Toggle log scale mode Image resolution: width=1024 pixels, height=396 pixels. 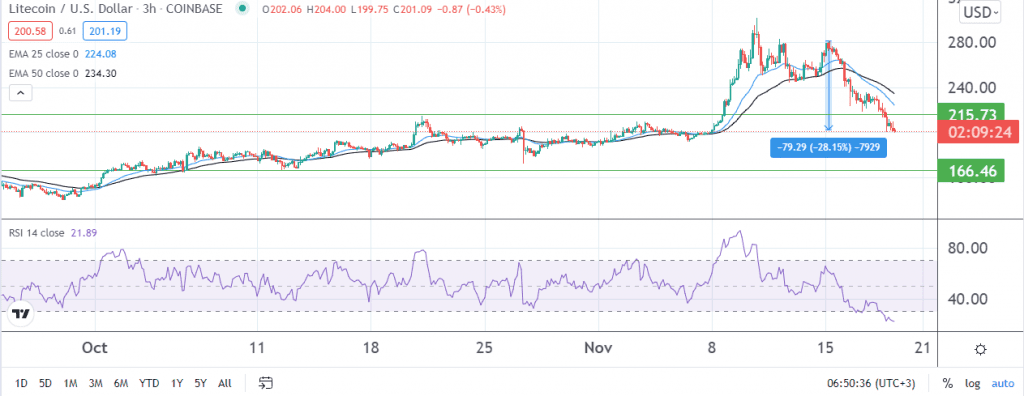coord(972,383)
